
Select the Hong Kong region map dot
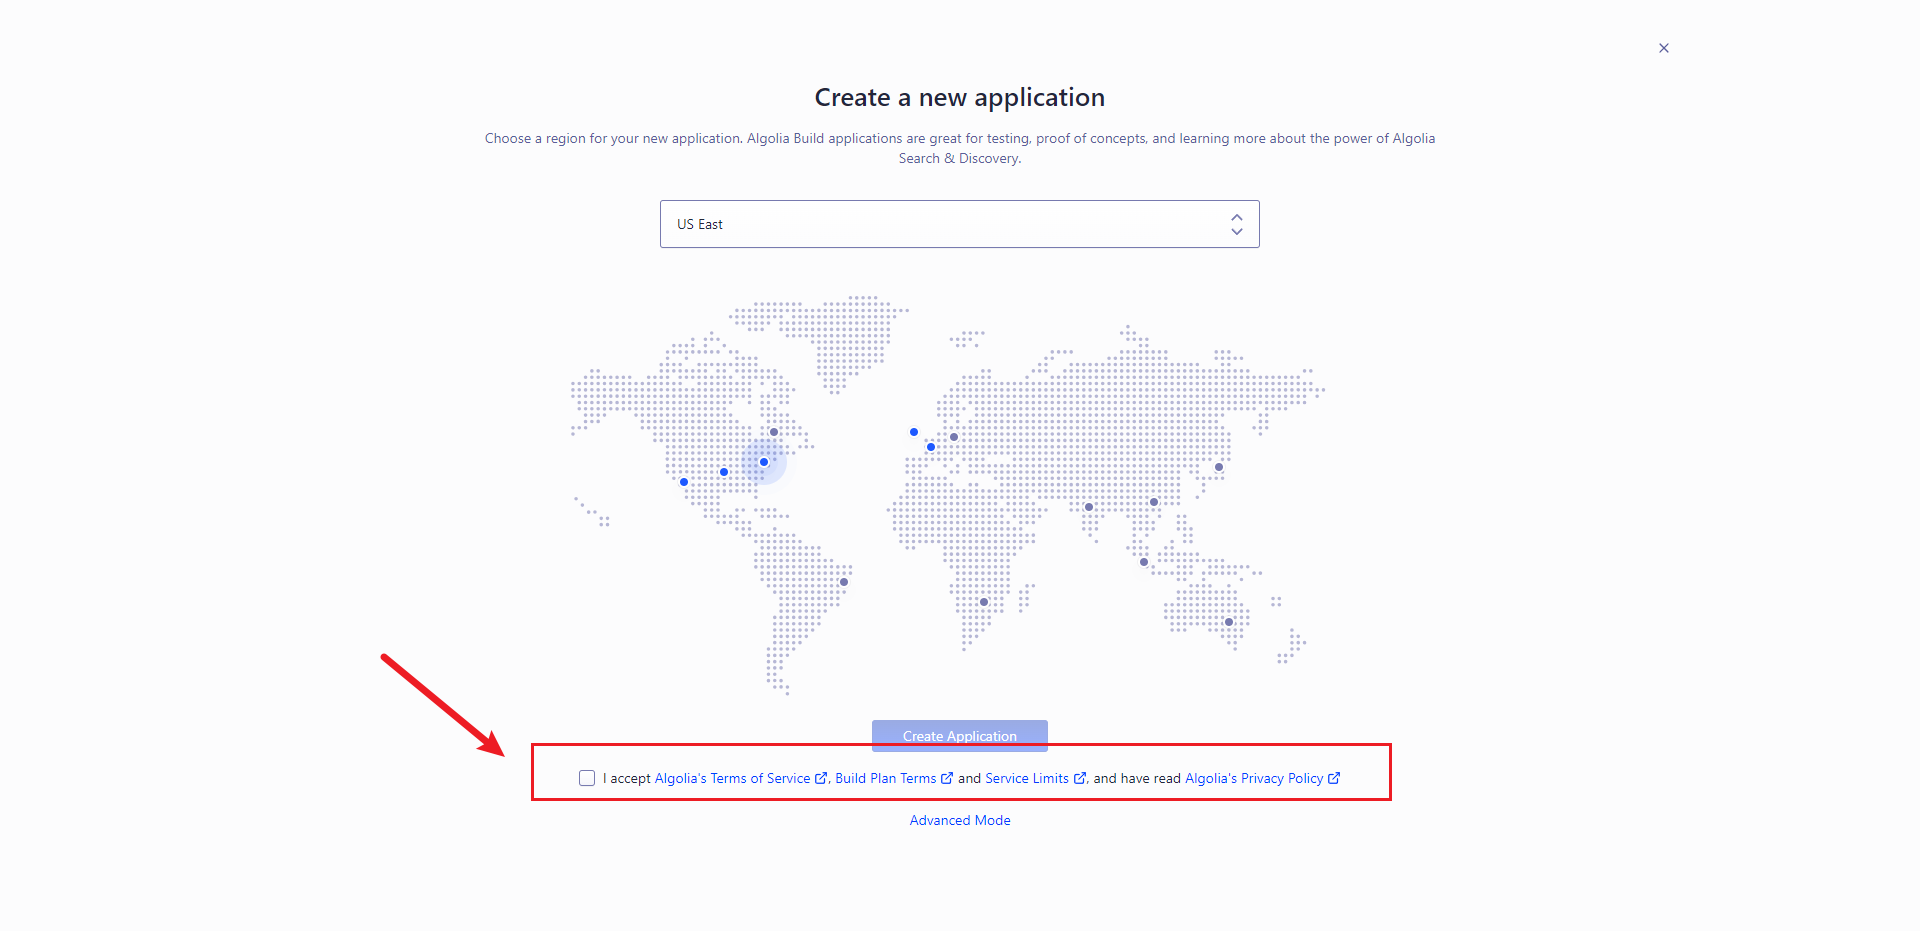coord(1154,502)
